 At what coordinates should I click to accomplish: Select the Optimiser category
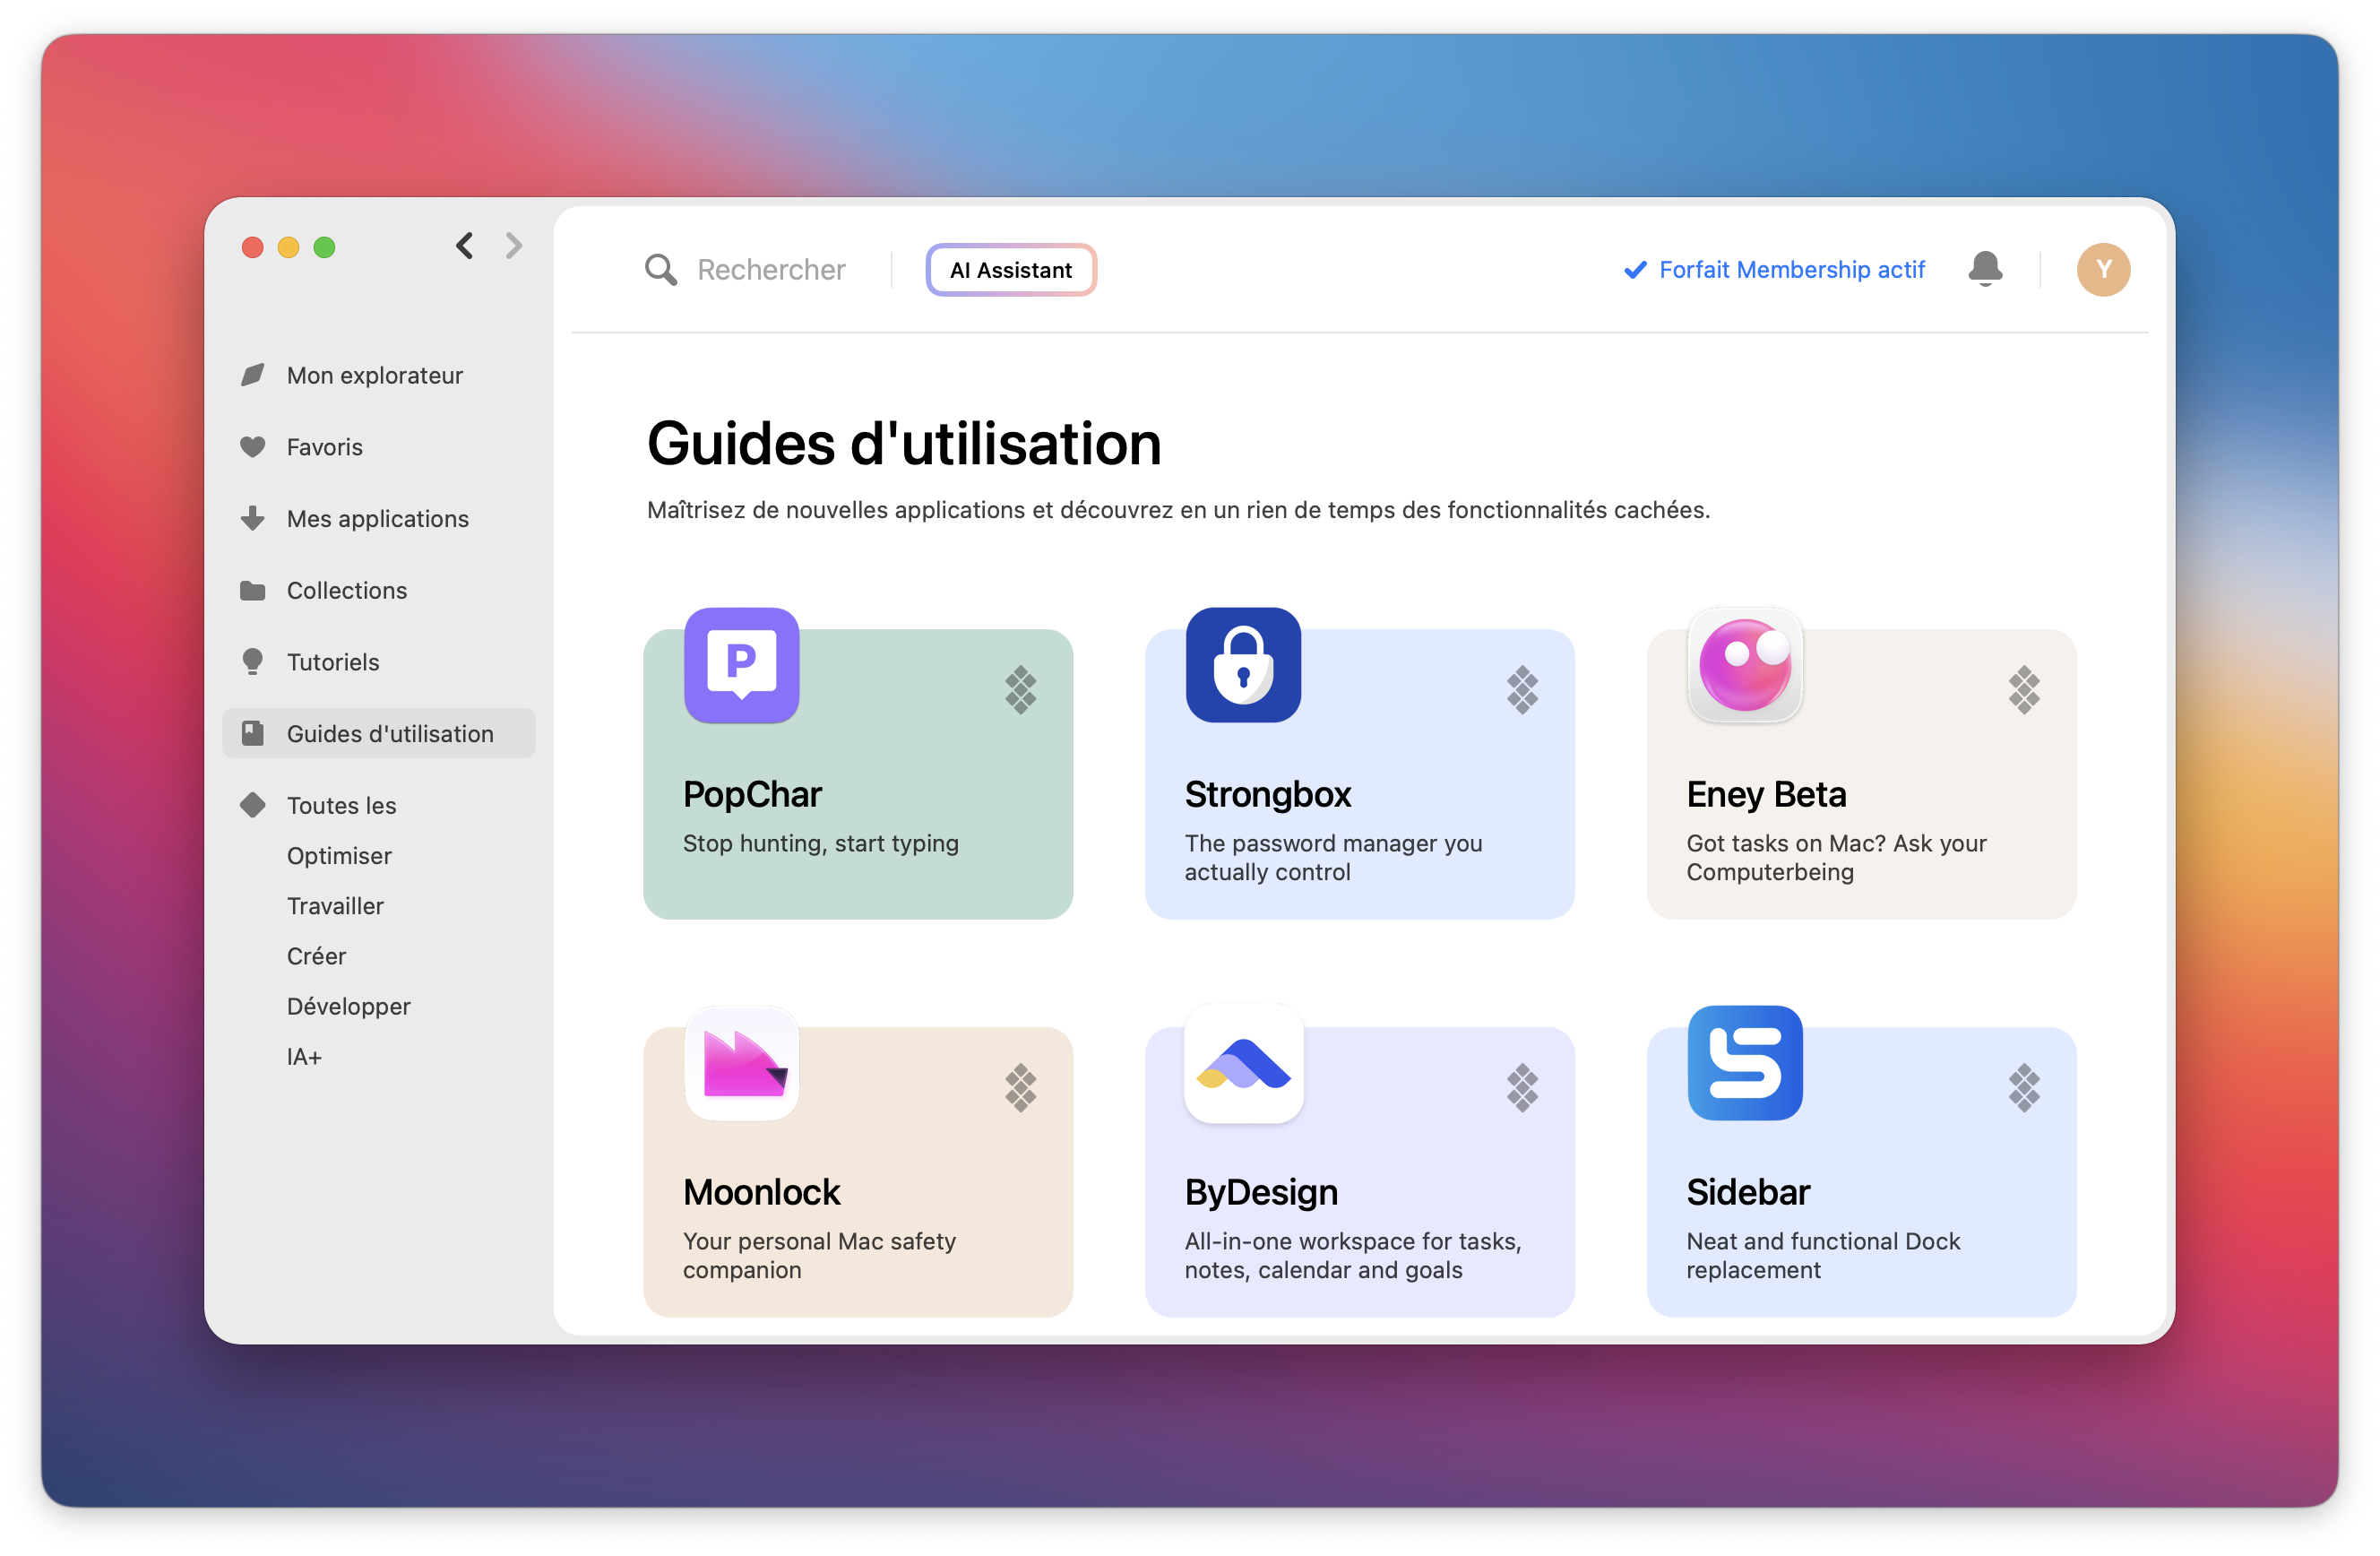339,856
